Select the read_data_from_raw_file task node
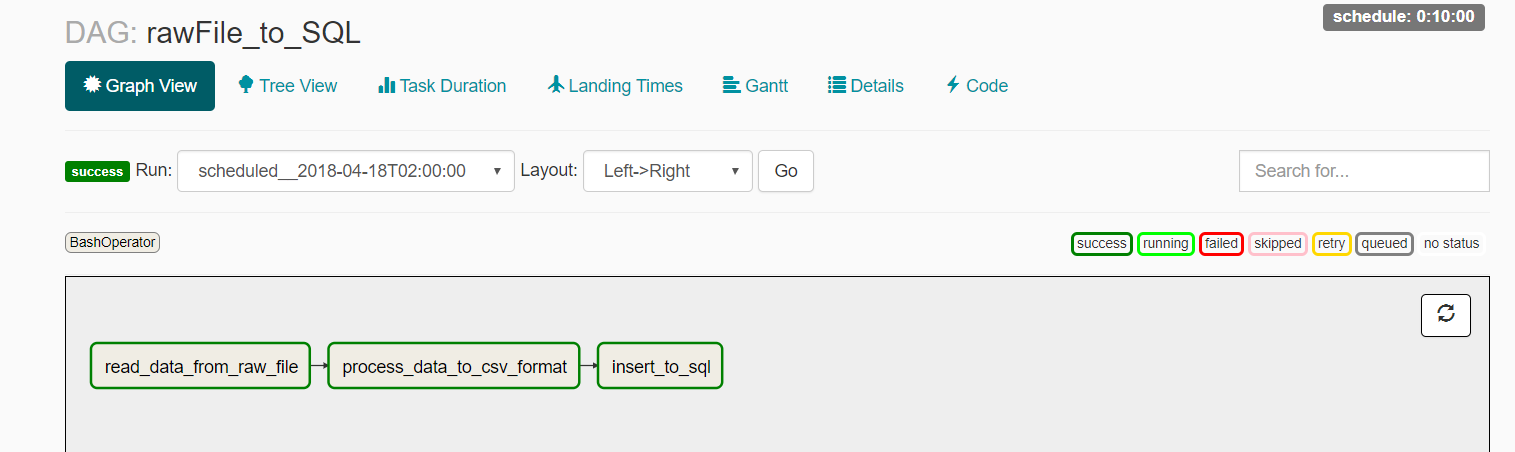Screen dimensions: 1515x452 tap(201, 367)
